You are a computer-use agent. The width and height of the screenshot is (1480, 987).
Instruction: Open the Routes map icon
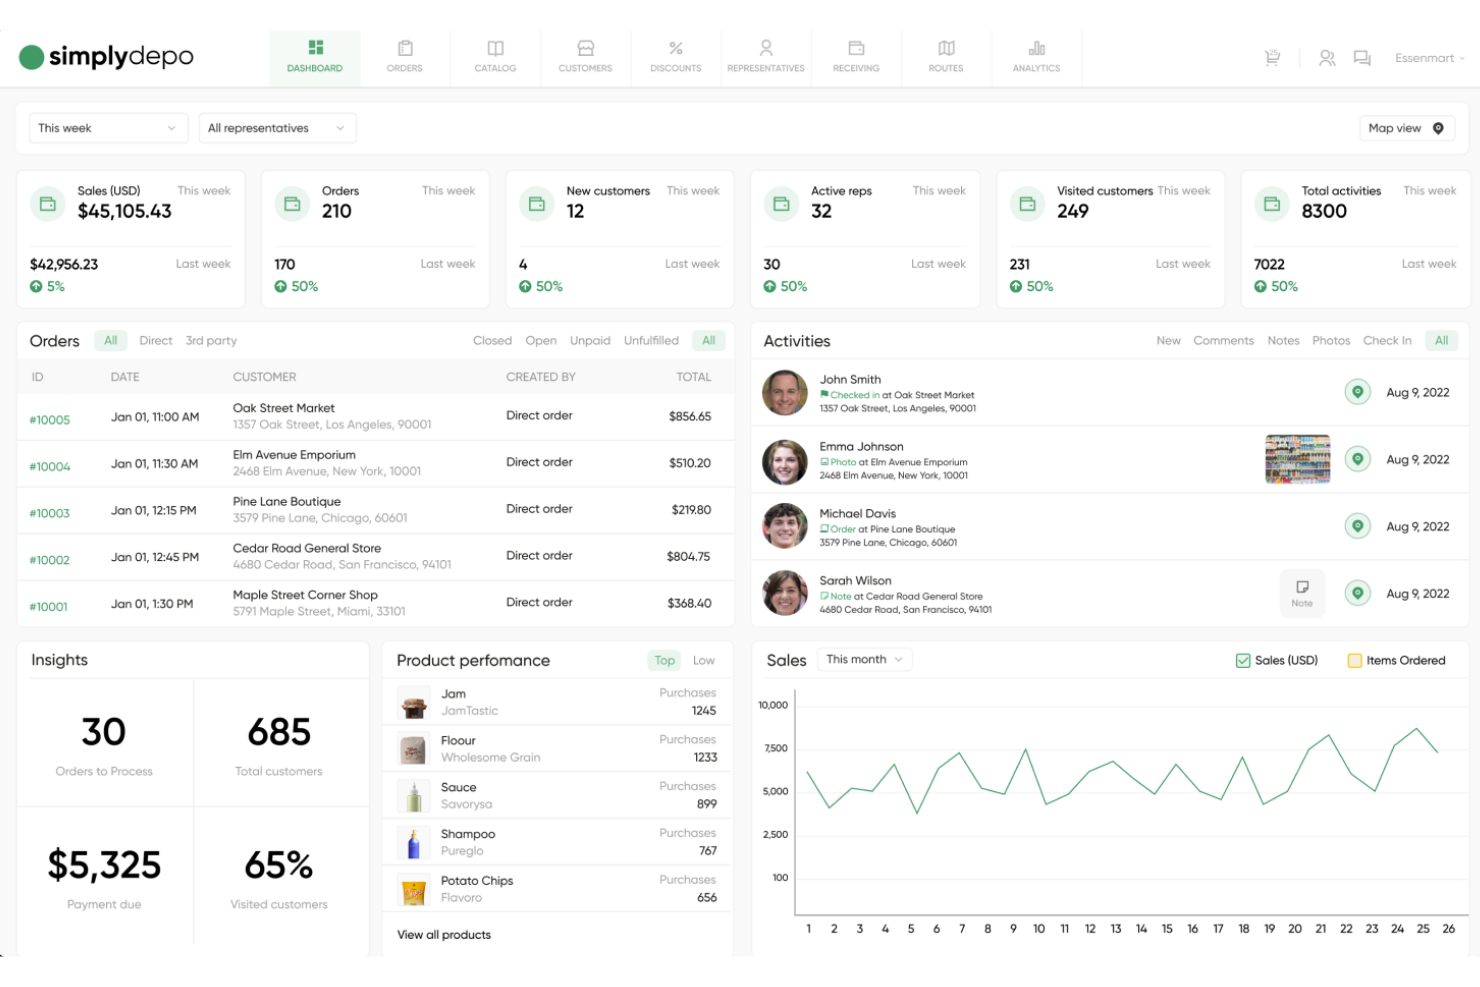[945, 57]
